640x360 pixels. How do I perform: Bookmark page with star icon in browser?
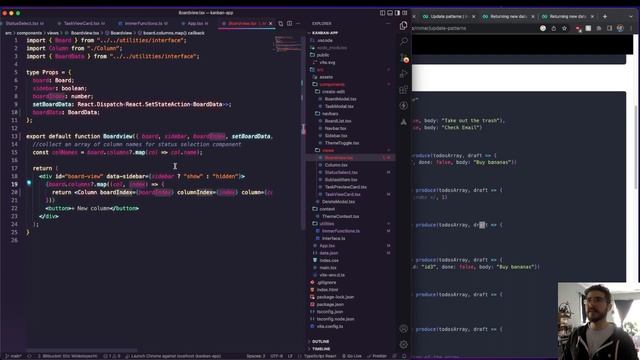[564, 28]
